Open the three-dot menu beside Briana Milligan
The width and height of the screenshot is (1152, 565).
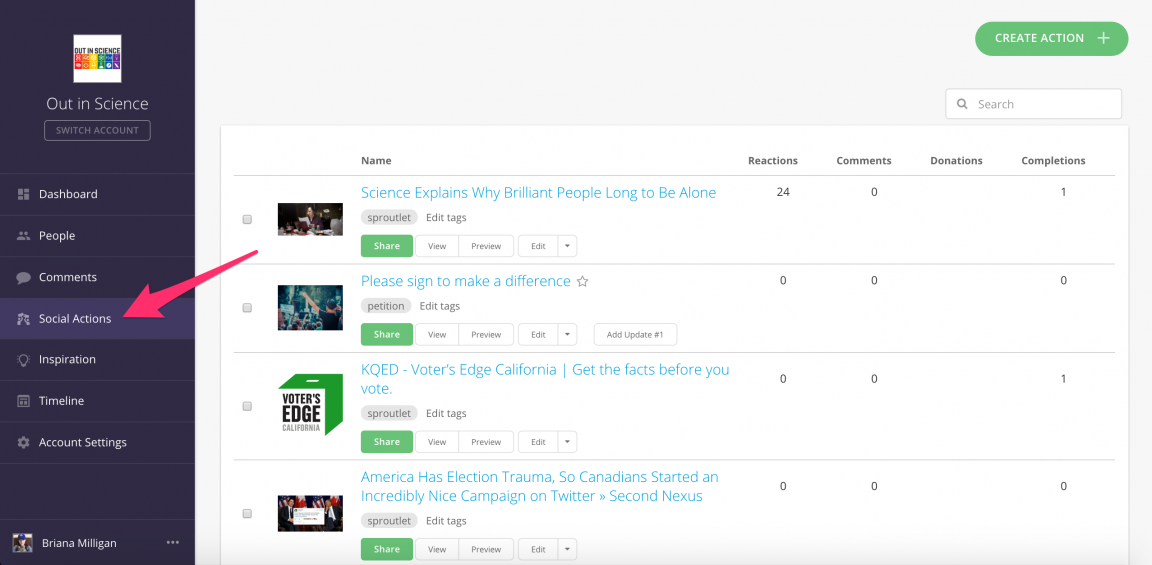173,543
